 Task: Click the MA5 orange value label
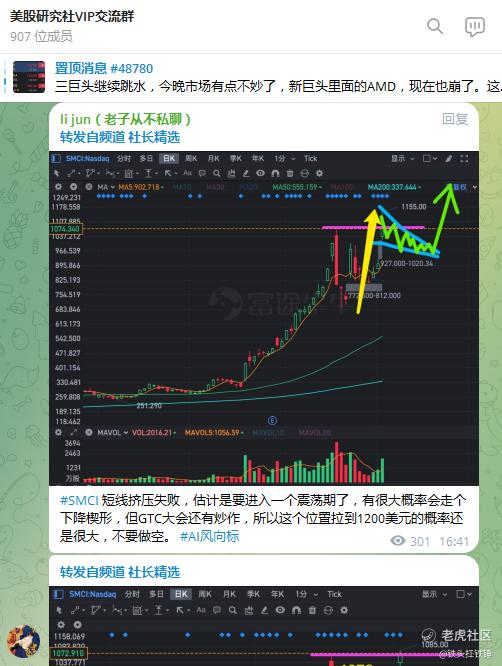pos(139,187)
